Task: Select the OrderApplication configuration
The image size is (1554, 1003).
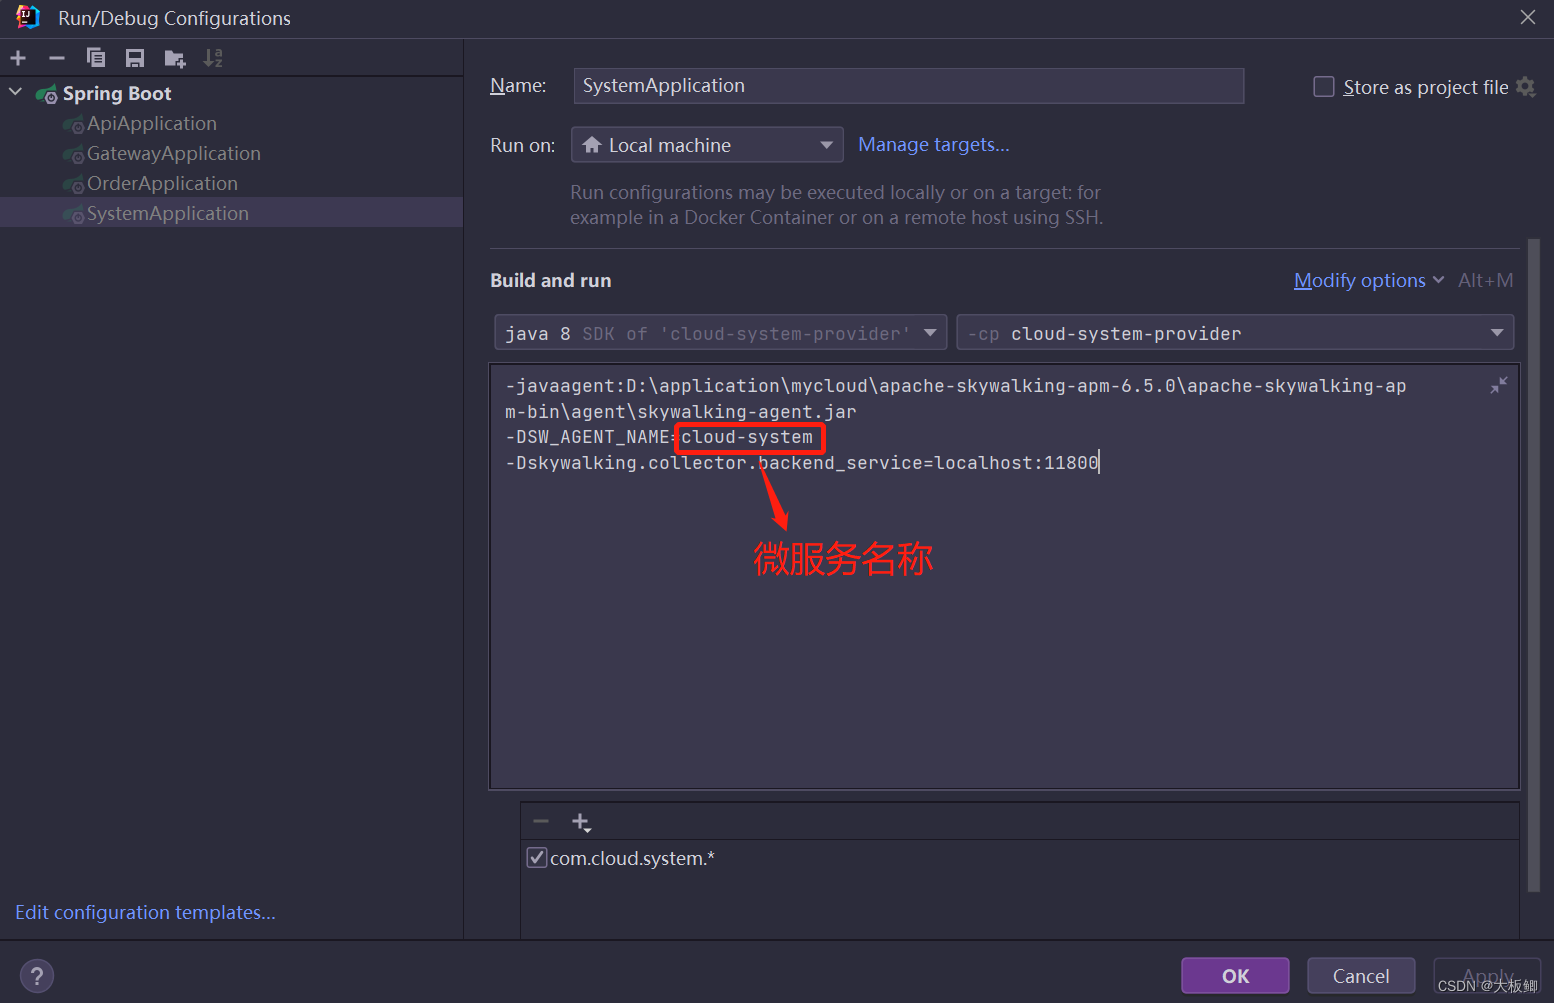Action: click(163, 183)
